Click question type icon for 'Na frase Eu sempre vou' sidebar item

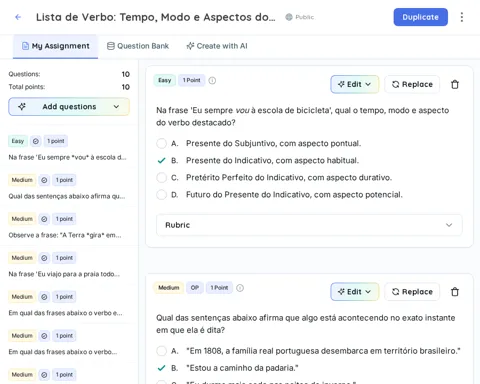(36, 141)
